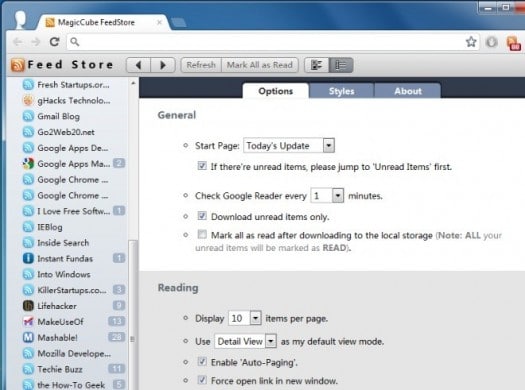Open the Gmail Blog feed icon
525x390 pixels.
point(28,116)
